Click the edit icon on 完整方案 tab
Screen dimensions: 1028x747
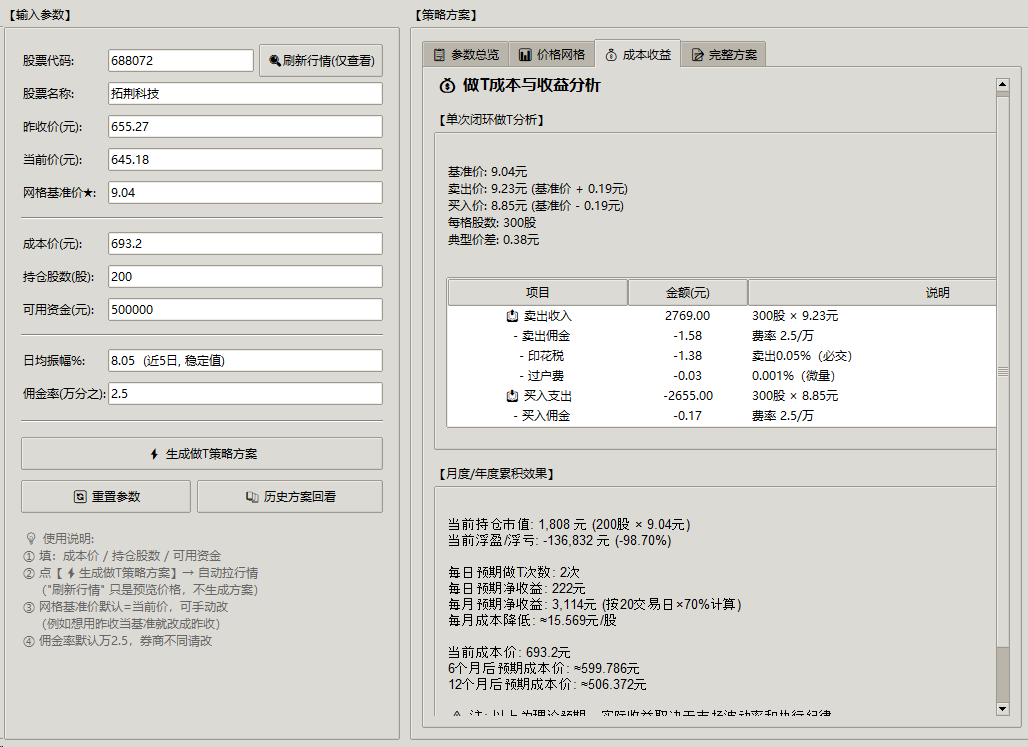[x=698, y=55]
